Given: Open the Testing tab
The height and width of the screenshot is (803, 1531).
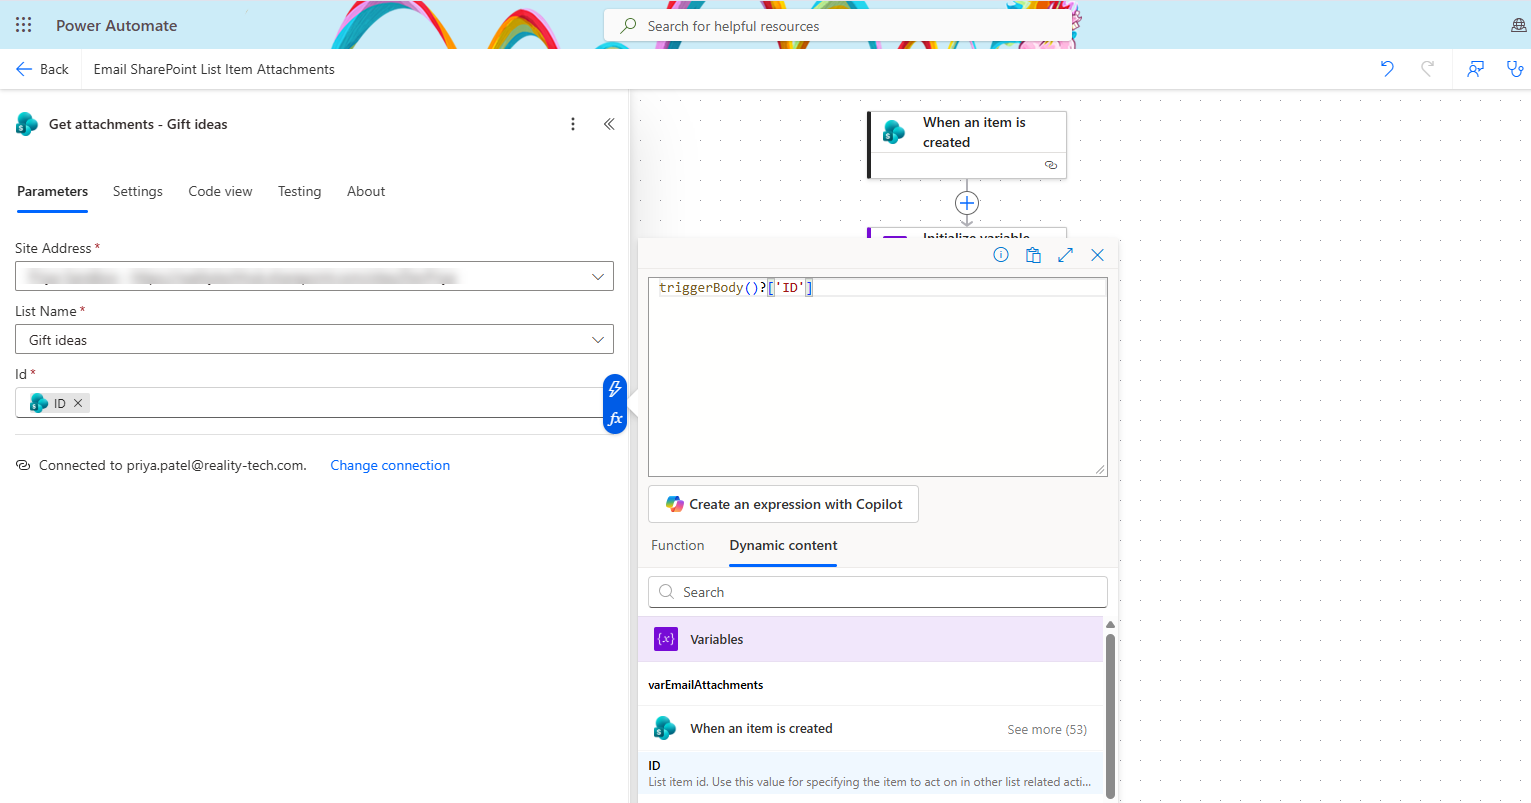Looking at the screenshot, I should coord(299,191).
